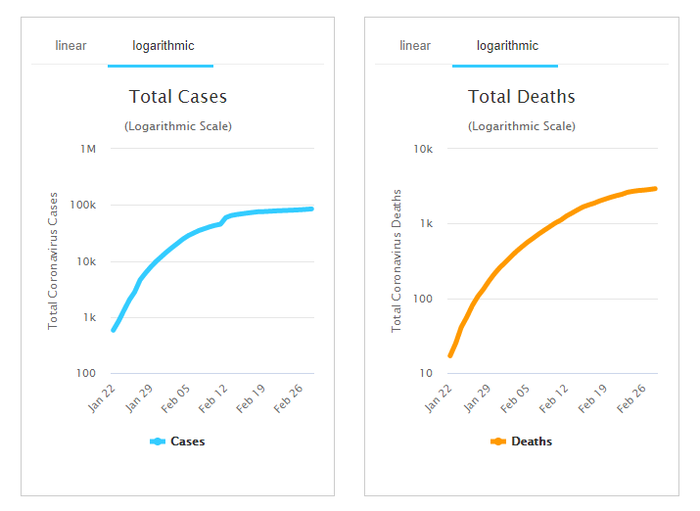
Task: Click the Total Deaths chart title
Action: tap(521, 97)
